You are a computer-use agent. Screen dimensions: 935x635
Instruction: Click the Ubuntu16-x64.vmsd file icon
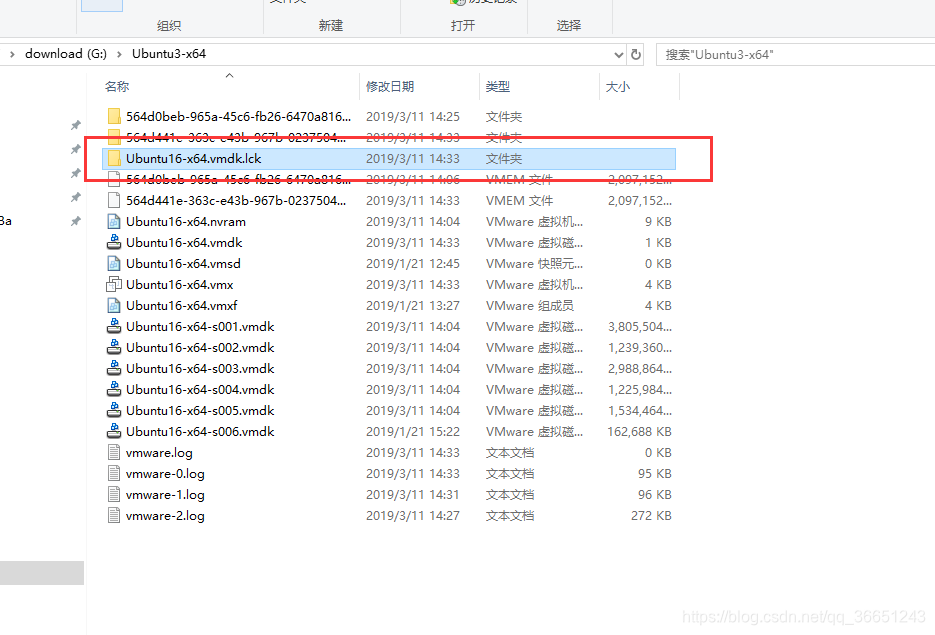point(114,263)
